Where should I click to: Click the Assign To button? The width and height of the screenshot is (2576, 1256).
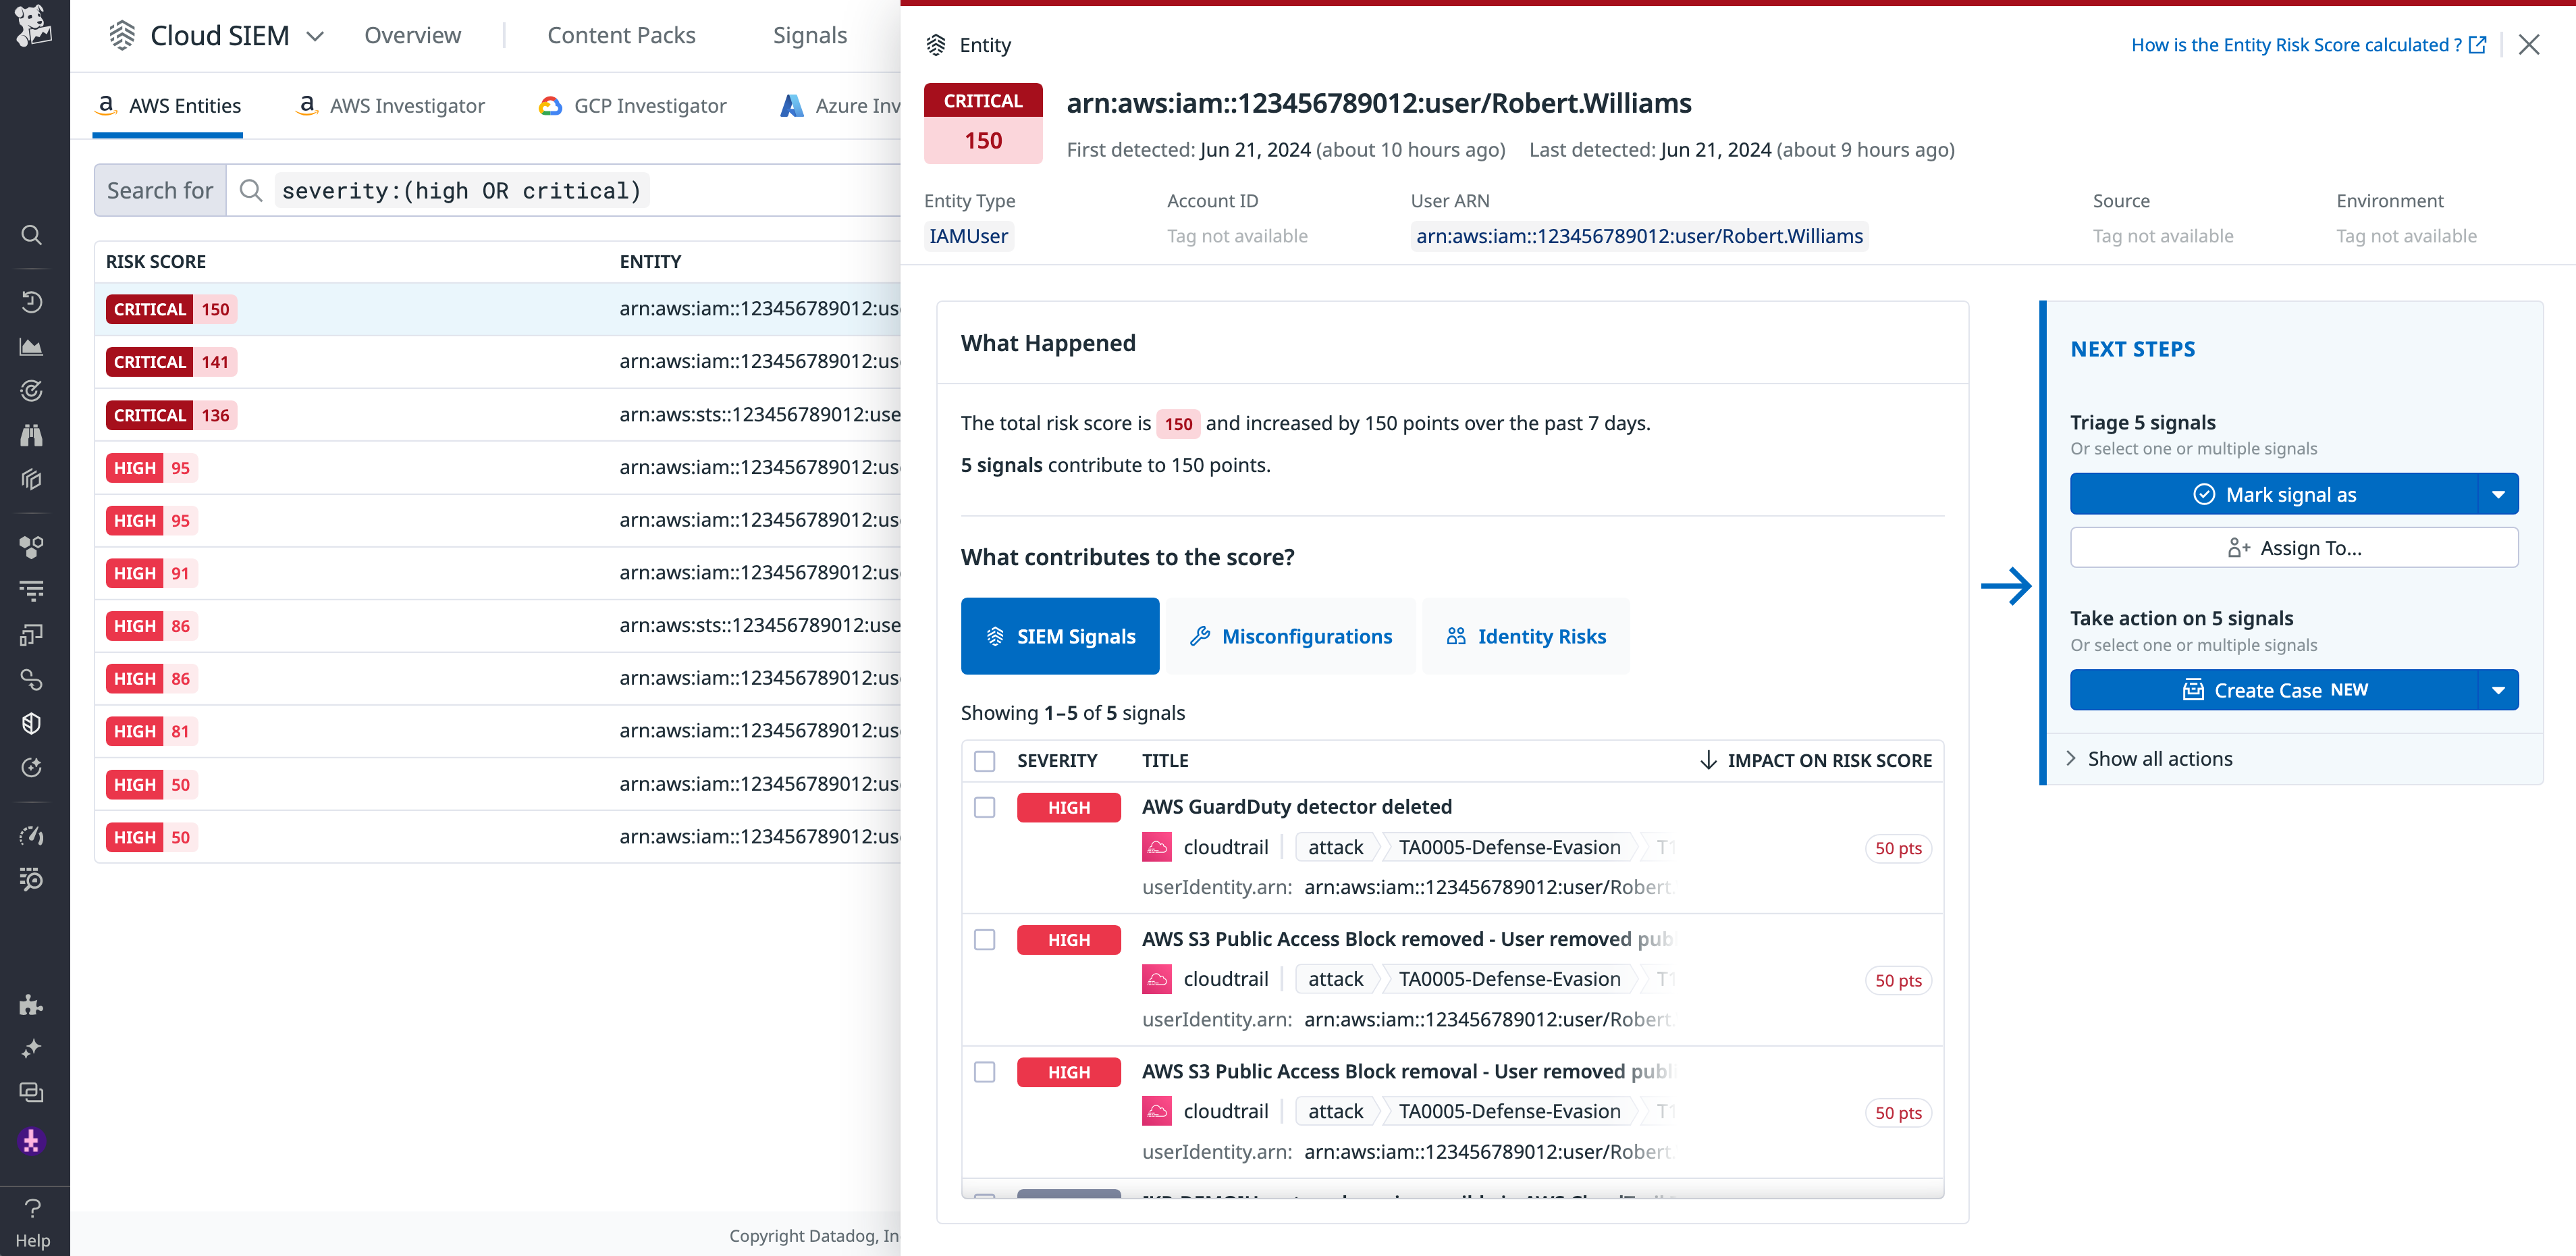[2294, 547]
